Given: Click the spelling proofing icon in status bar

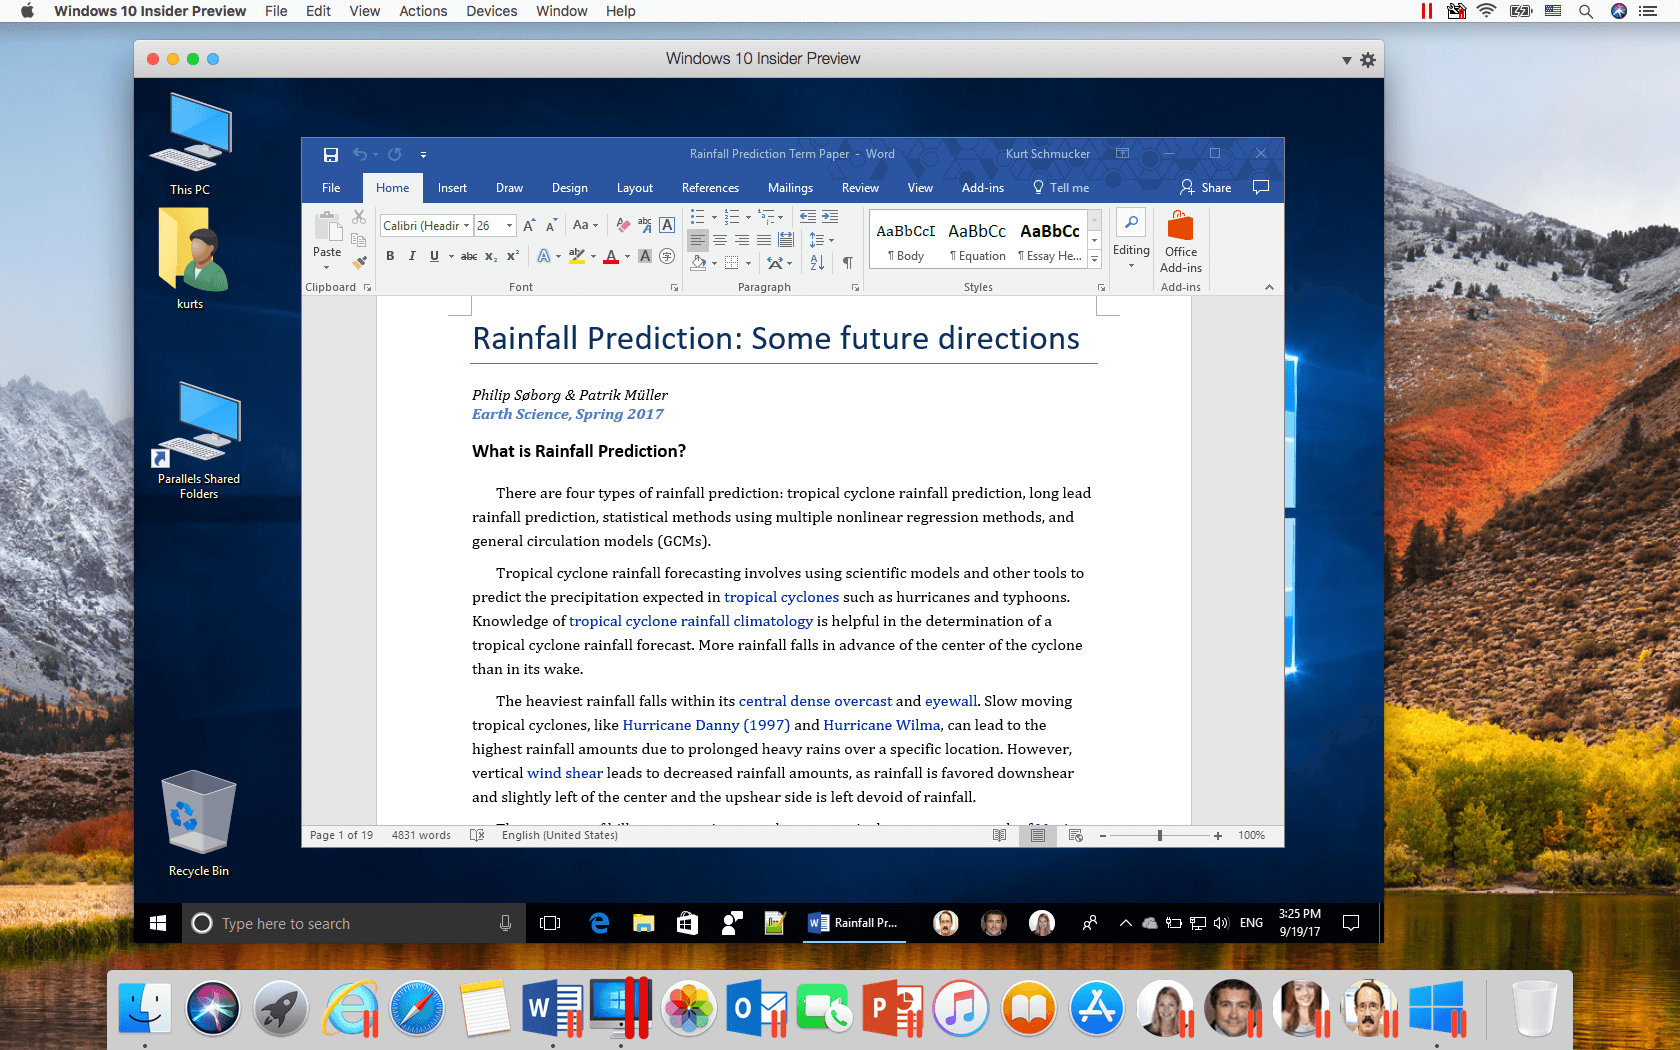Looking at the screenshot, I should point(477,835).
